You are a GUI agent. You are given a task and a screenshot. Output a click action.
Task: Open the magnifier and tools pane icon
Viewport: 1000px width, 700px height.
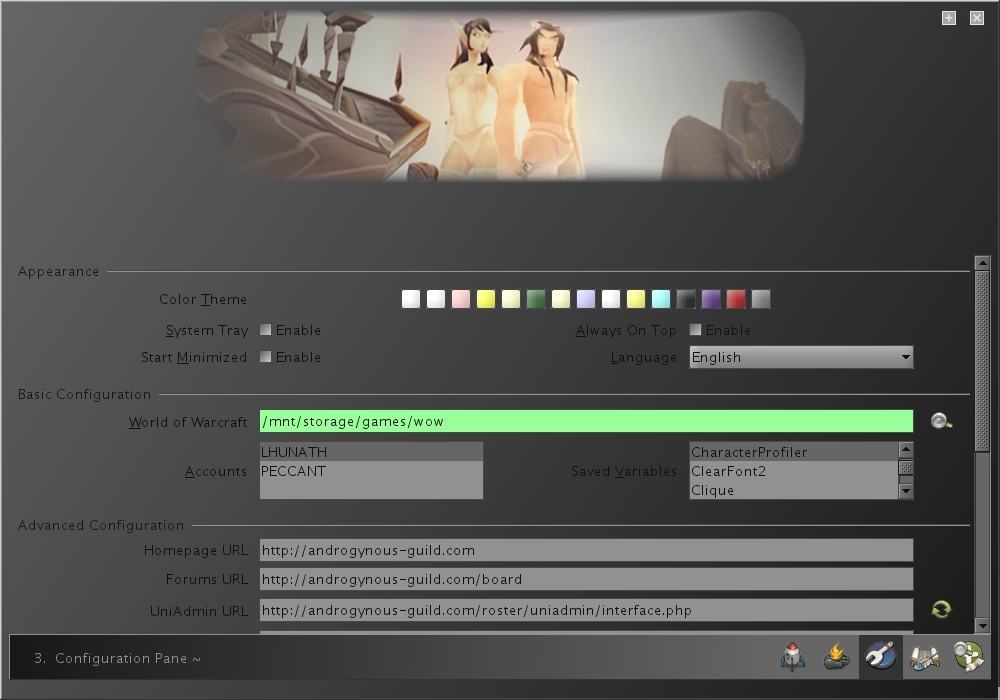point(968,657)
